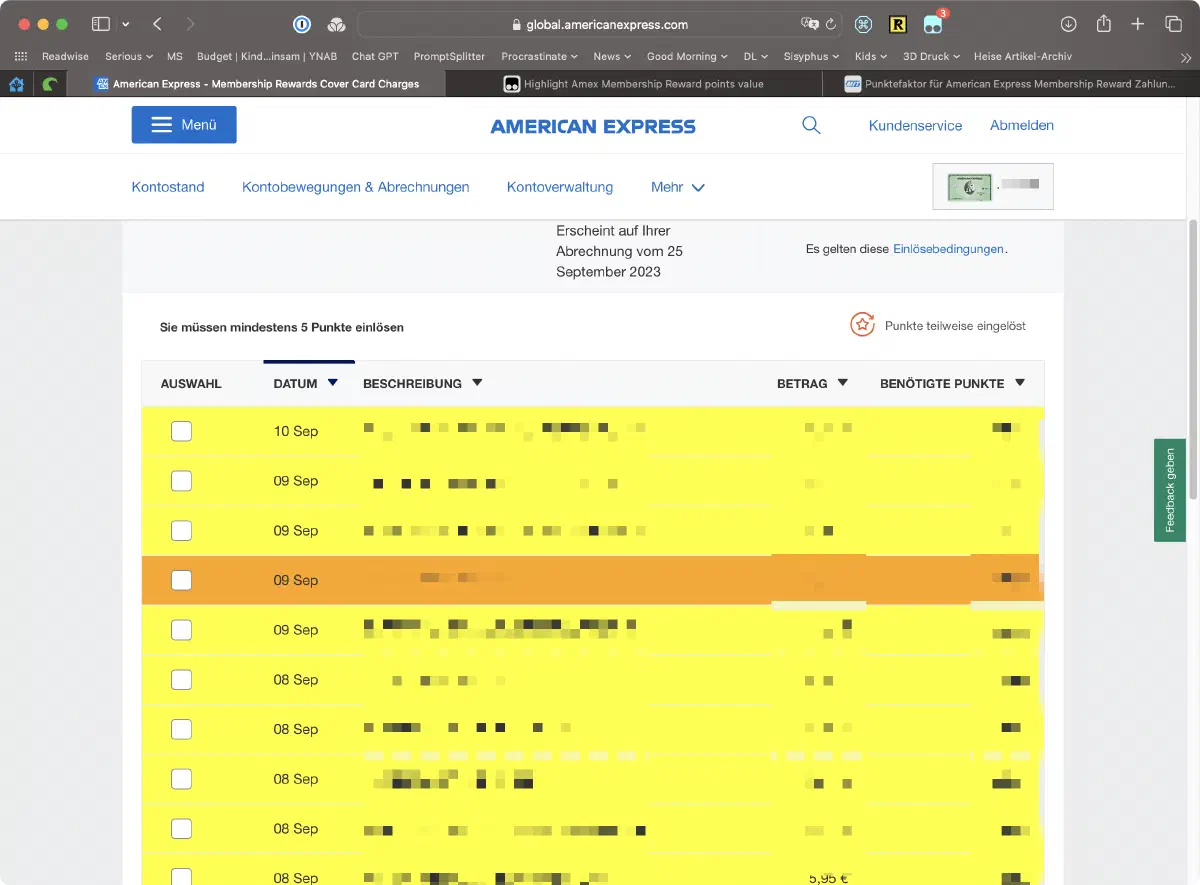1200x885 pixels.
Task: Reload the page using refresh icon
Action: 830,24
